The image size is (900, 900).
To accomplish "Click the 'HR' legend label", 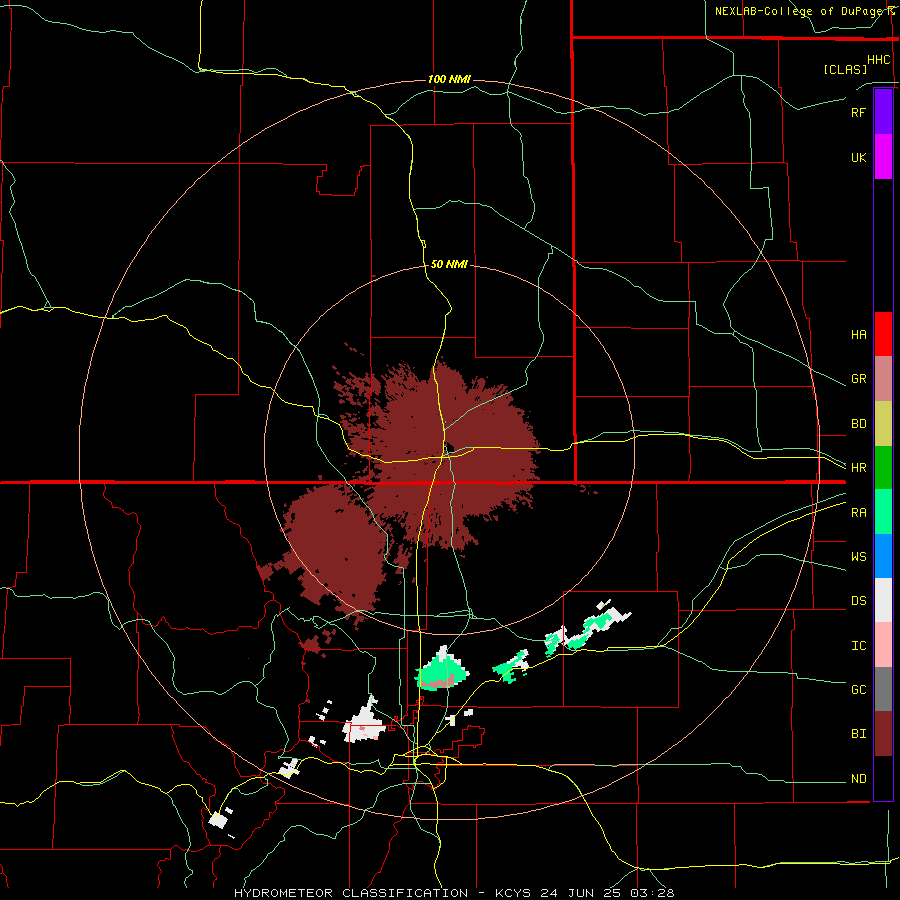I will pos(858,468).
